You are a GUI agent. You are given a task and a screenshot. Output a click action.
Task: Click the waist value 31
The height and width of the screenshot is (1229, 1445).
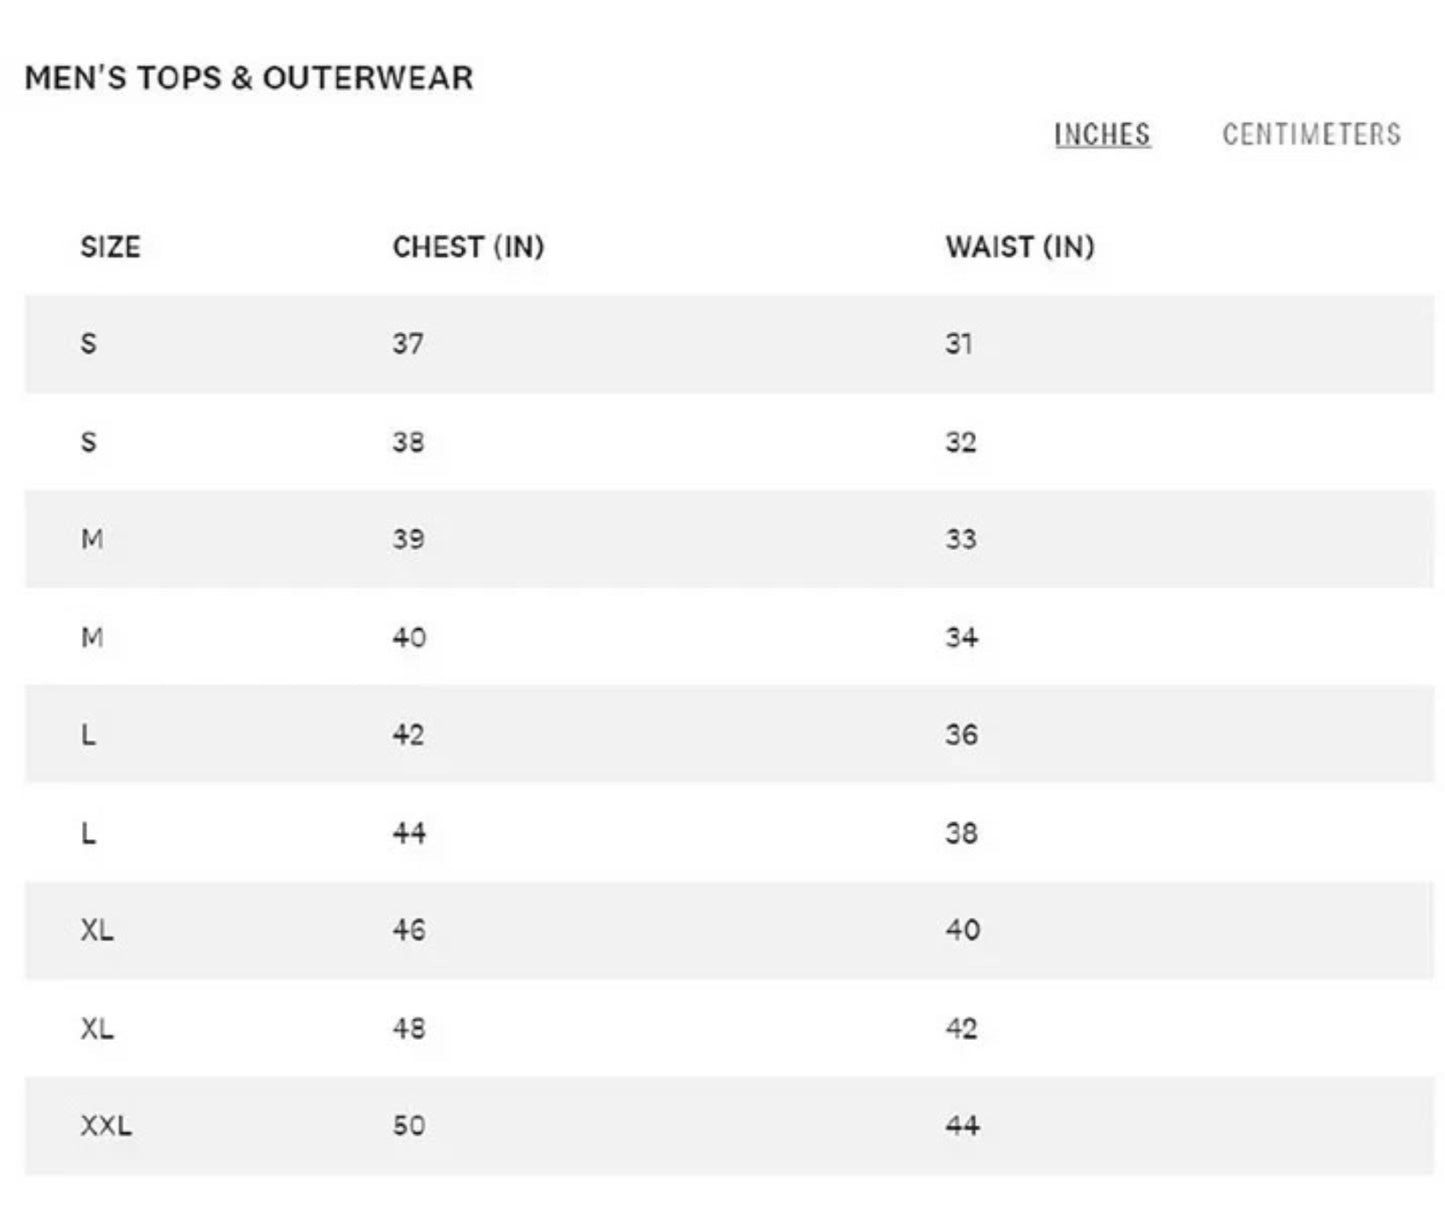[x=959, y=344]
